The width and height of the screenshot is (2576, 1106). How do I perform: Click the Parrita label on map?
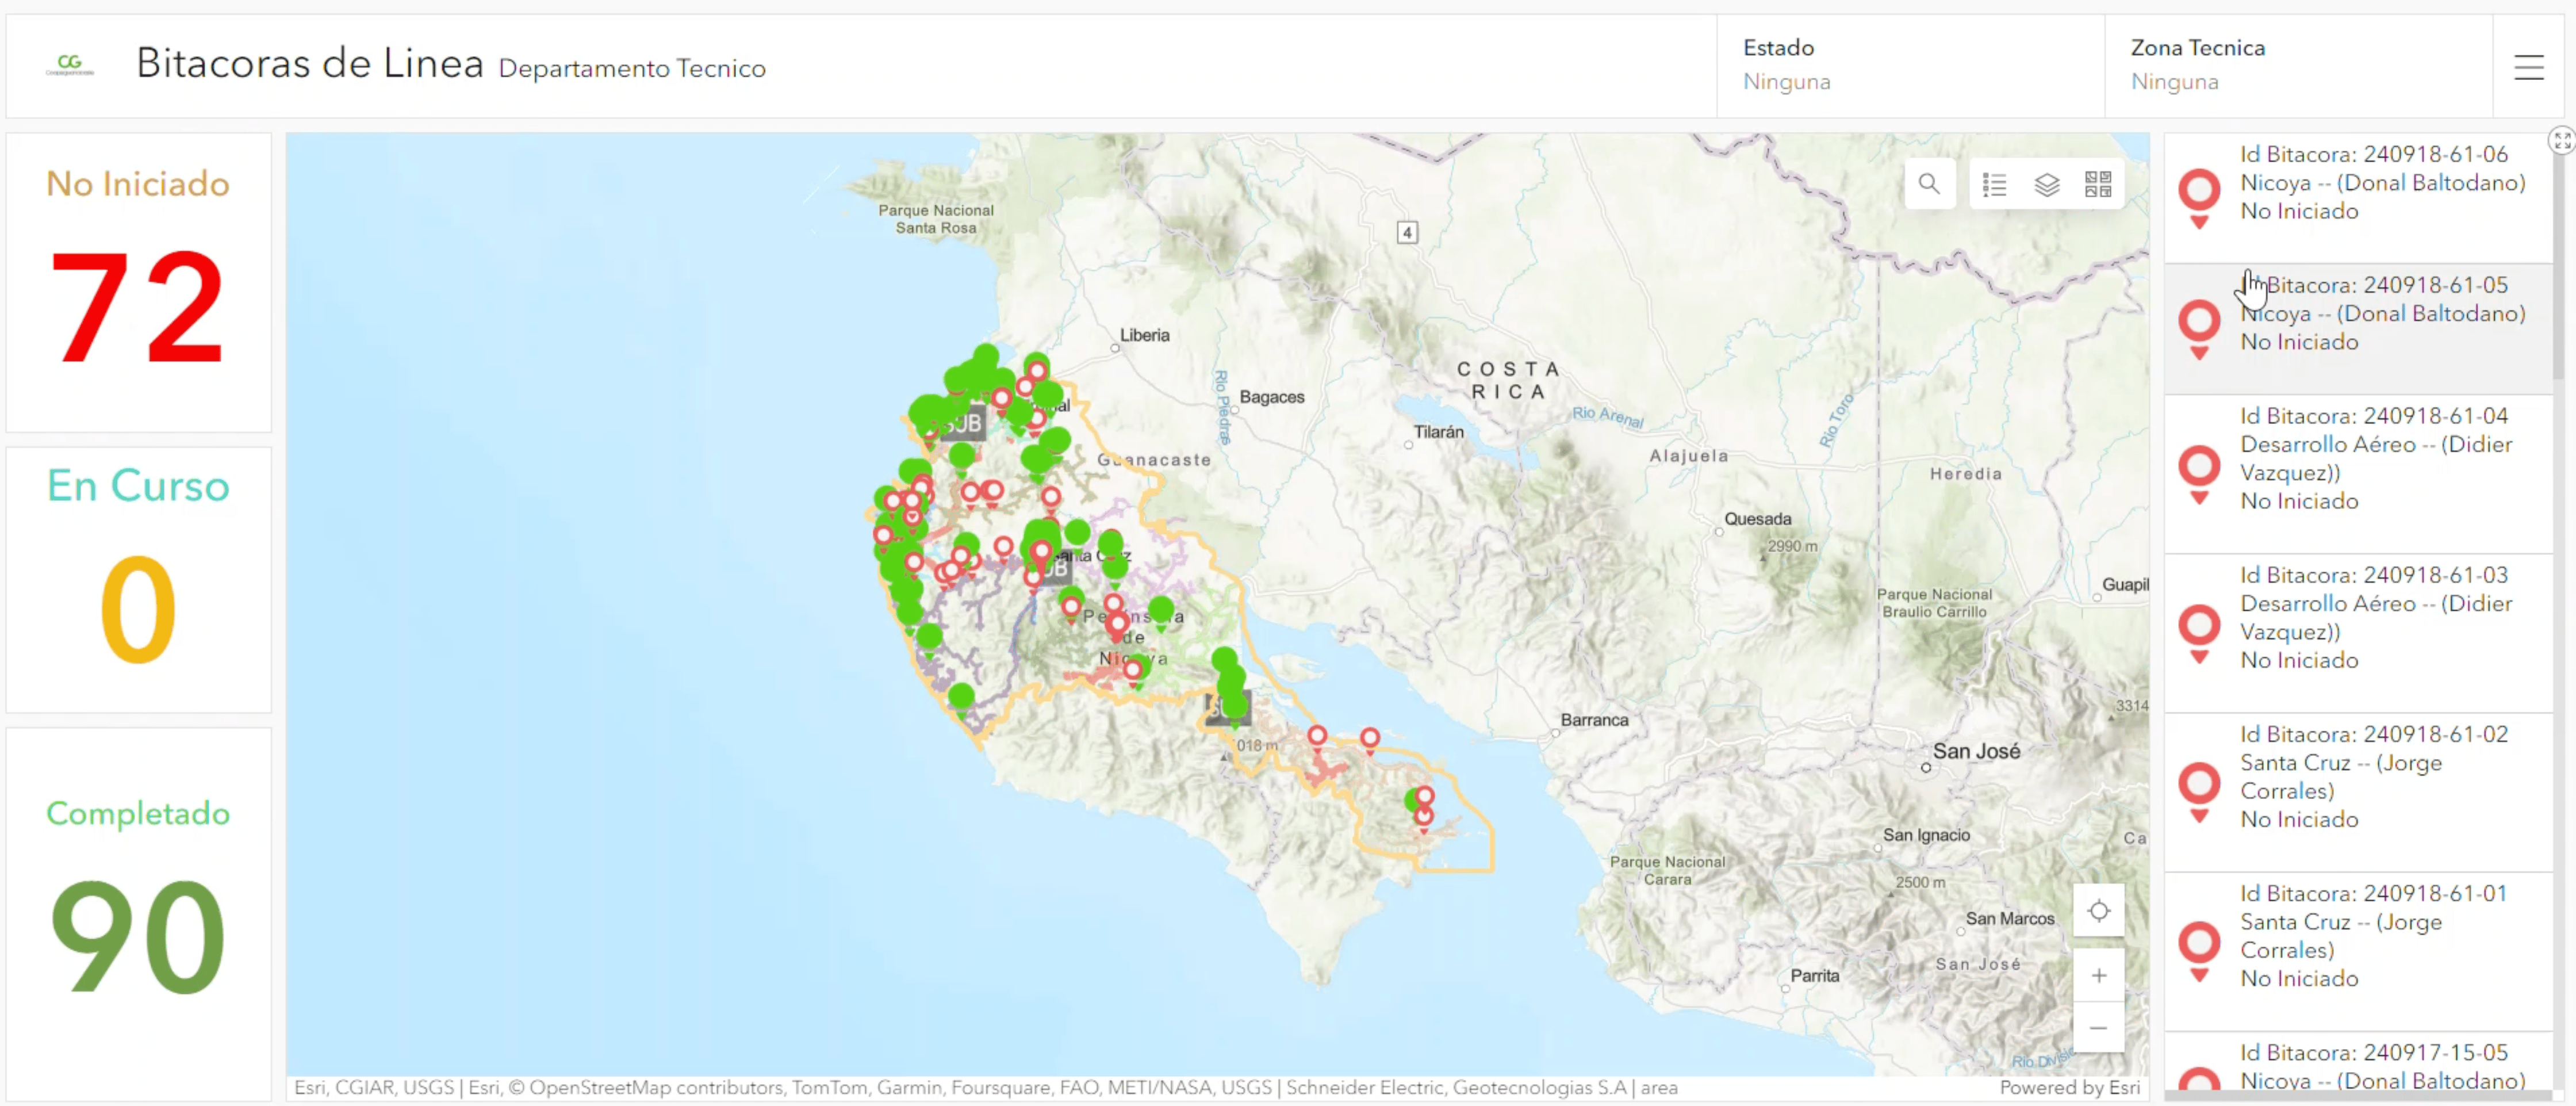coord(1814,976)
